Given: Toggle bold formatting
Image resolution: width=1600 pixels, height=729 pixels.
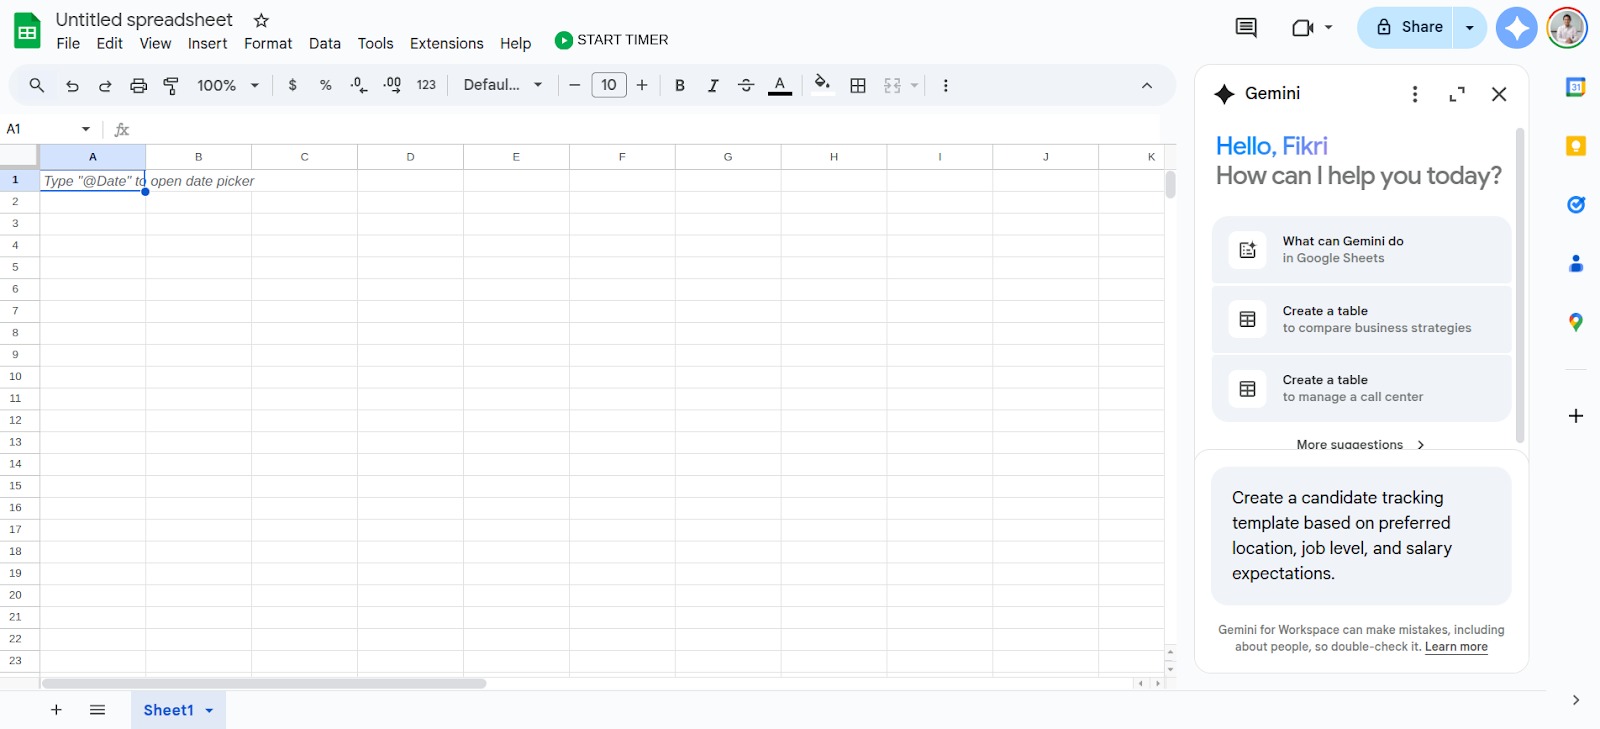Looking at the screenshot, I should click(x=680, y=86).
